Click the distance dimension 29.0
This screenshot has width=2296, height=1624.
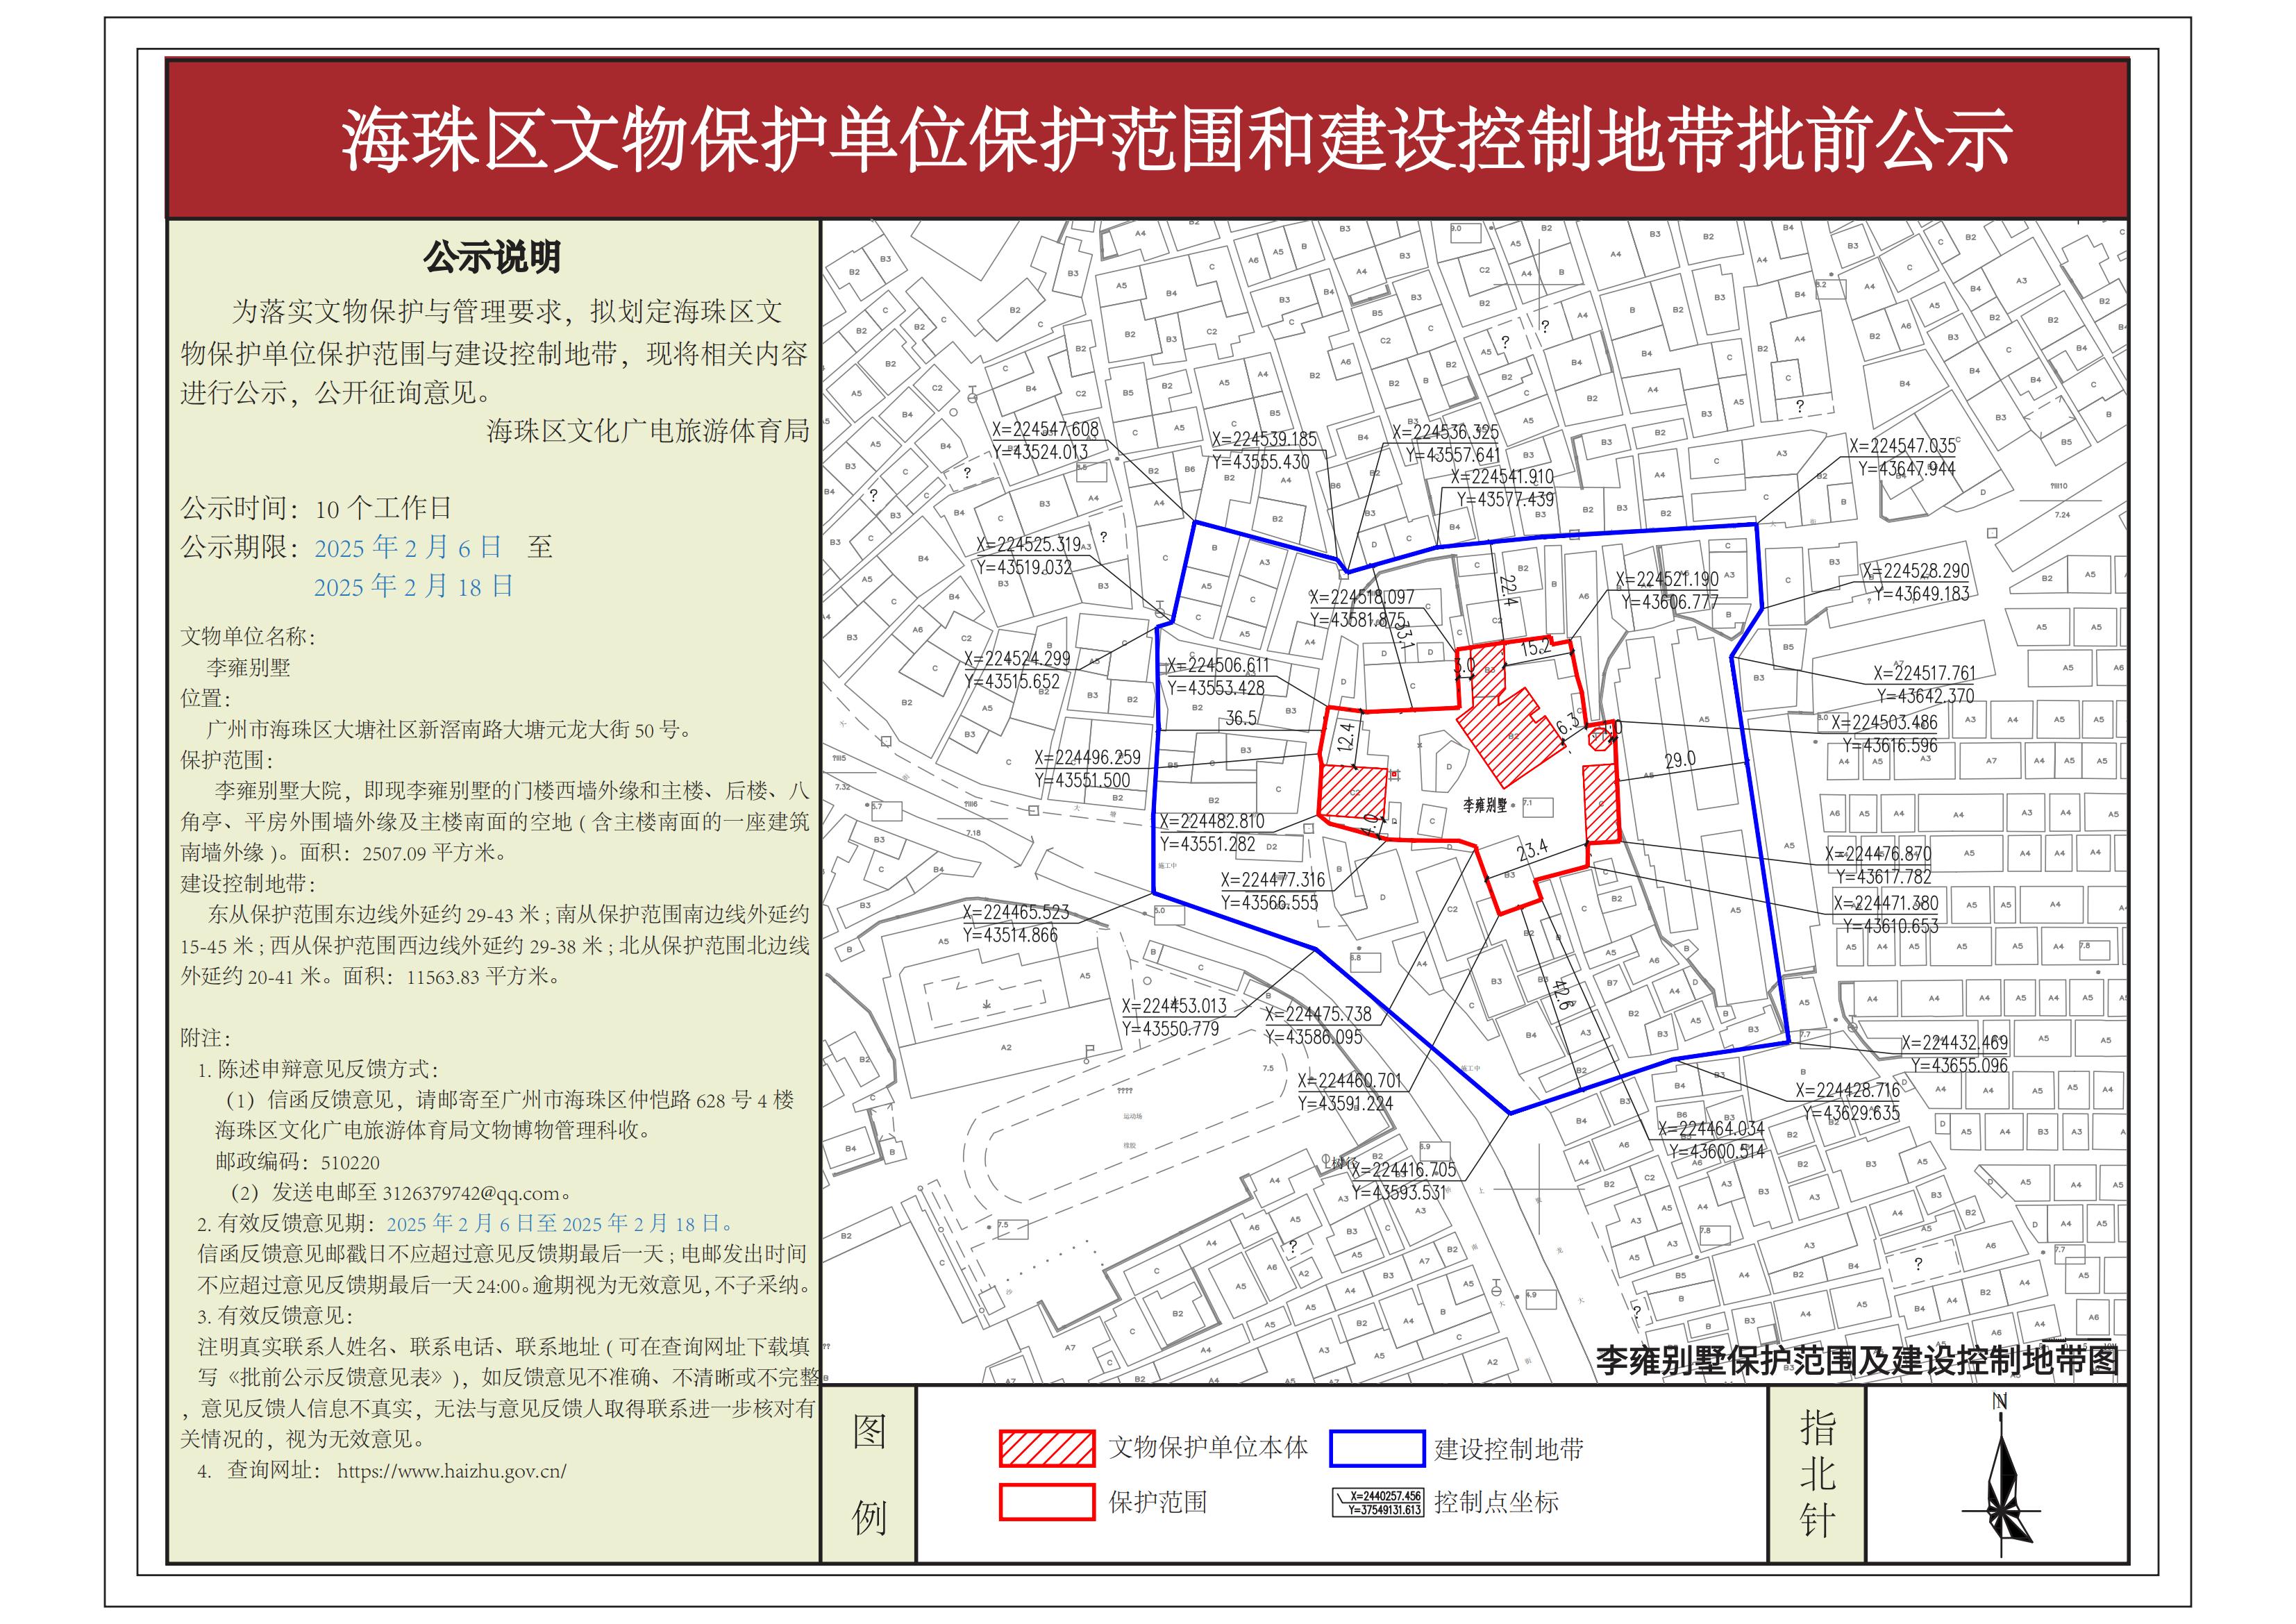(1680, 760)
